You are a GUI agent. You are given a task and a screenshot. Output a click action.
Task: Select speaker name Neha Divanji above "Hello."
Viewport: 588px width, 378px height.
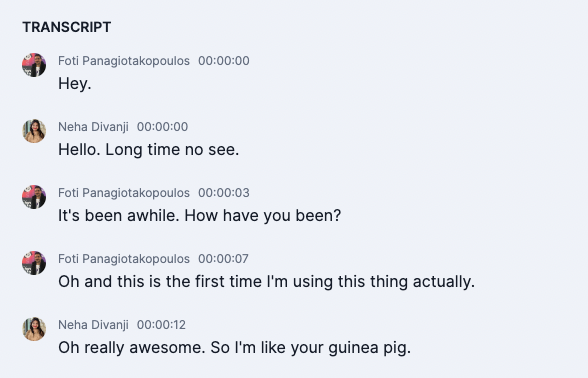point(93,127)
